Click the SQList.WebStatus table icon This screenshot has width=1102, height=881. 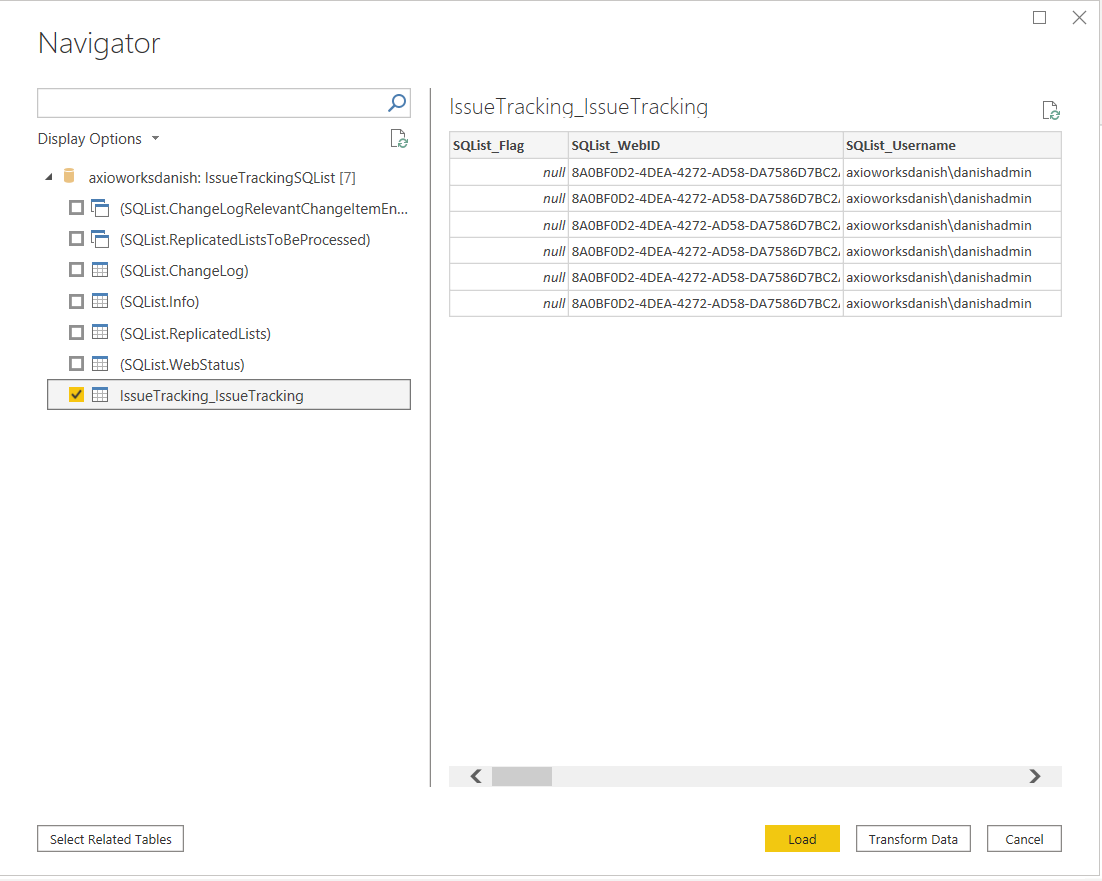pyautogui.click(x=100, y=364)
